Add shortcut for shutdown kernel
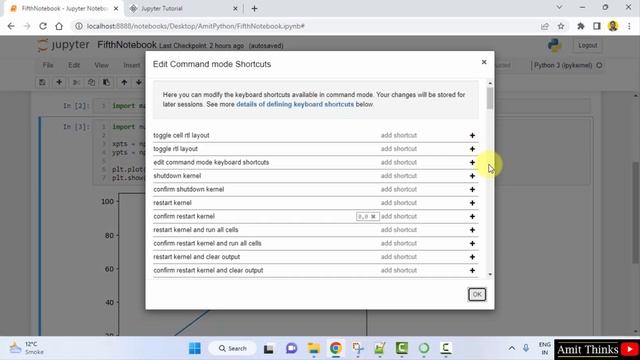 [x=472, y=176]
